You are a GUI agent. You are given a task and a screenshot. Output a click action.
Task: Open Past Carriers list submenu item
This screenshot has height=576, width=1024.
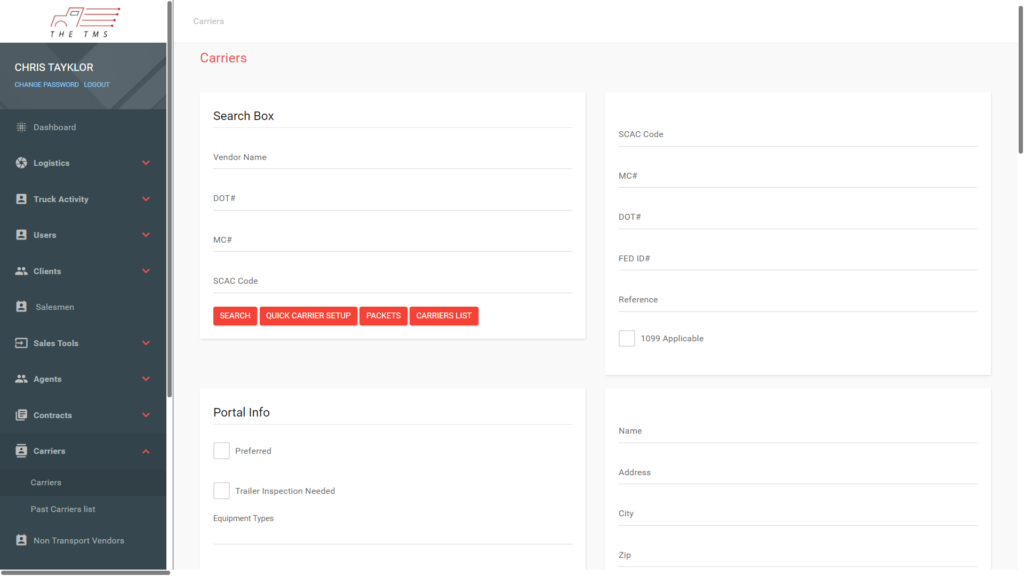63,509
